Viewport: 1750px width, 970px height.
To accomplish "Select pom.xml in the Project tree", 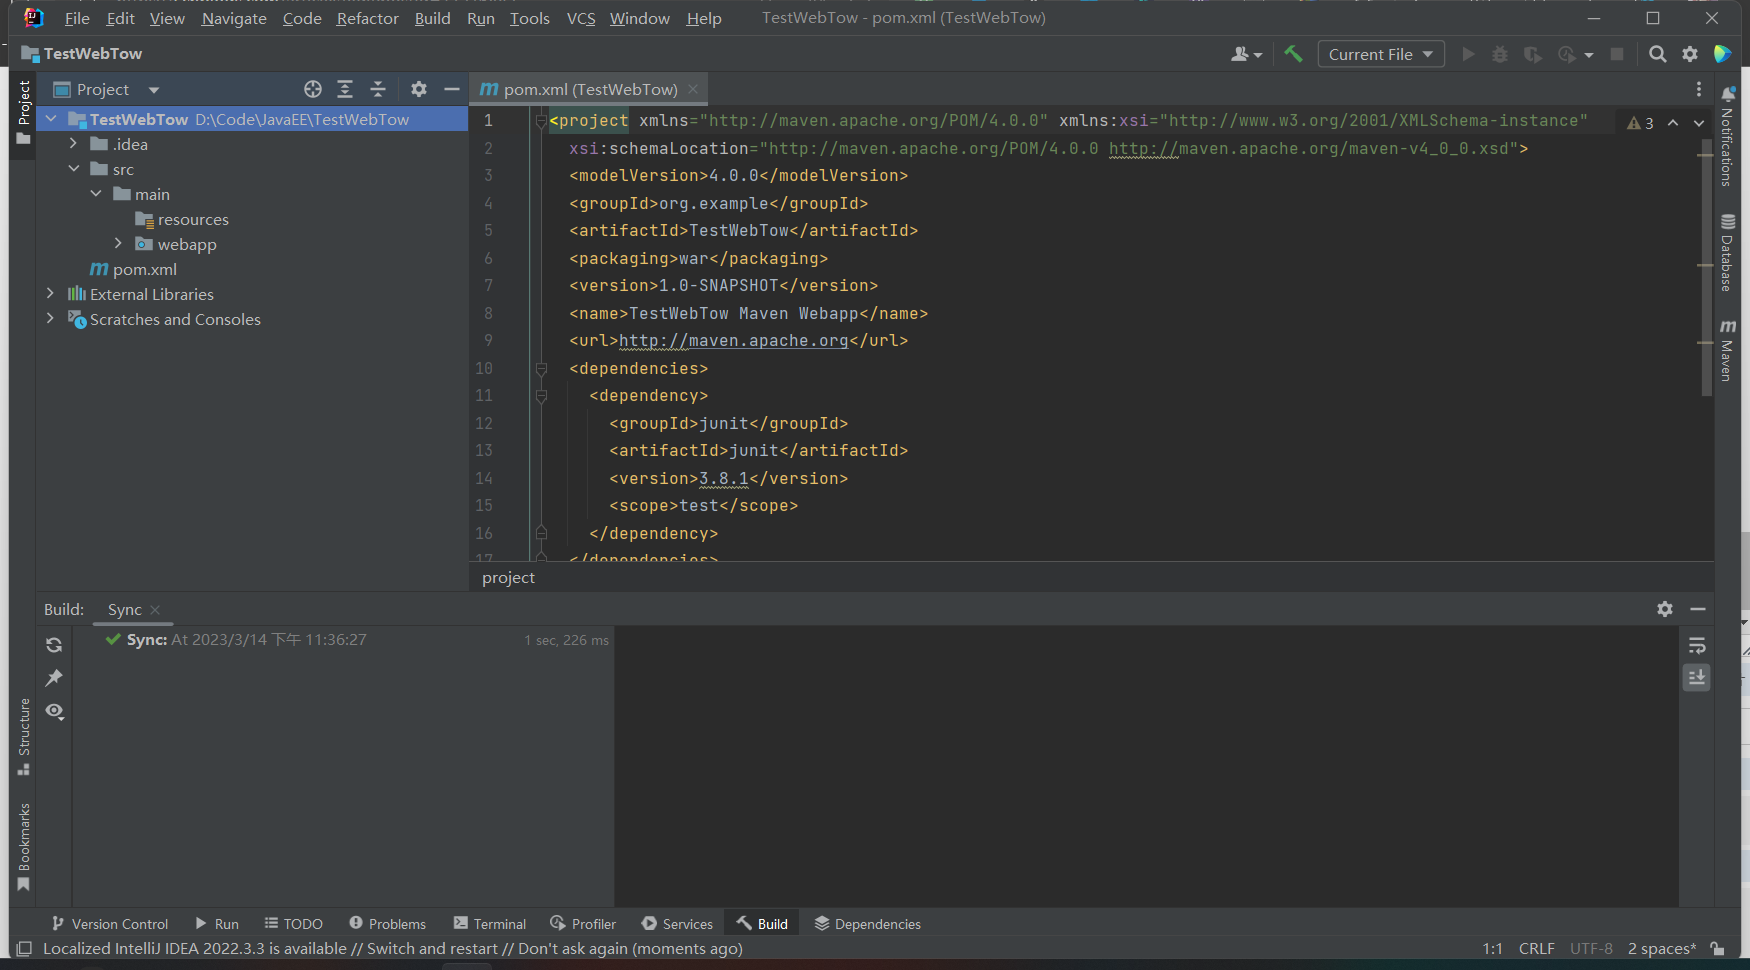I will point(144,269).
